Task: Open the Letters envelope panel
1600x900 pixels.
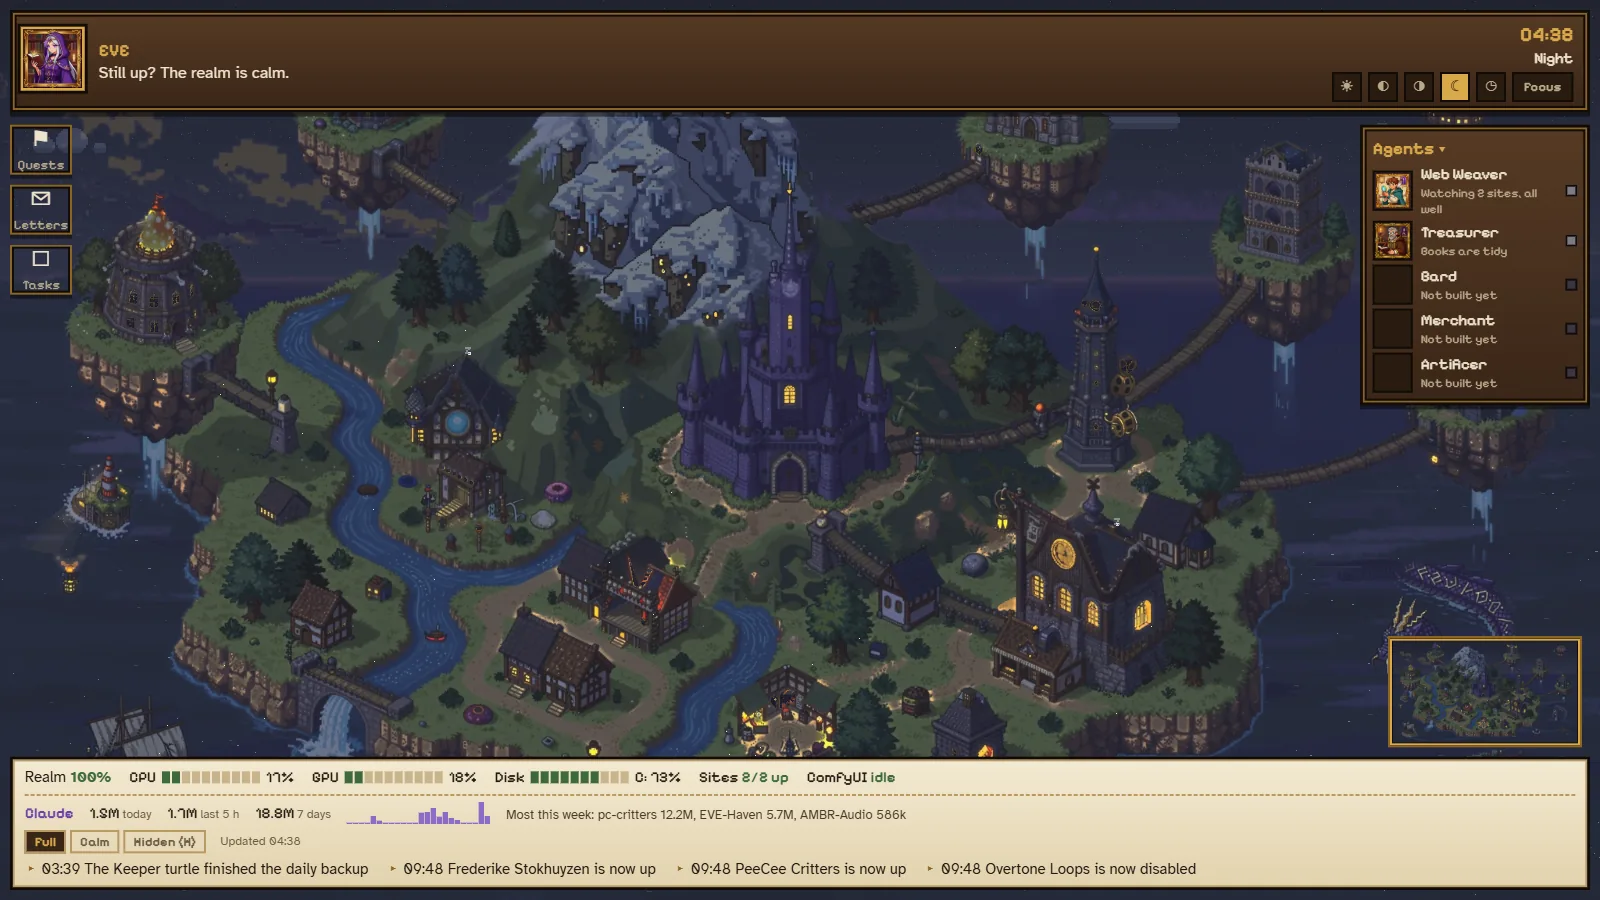Action: pyautogui.click(x=41, y=210)
